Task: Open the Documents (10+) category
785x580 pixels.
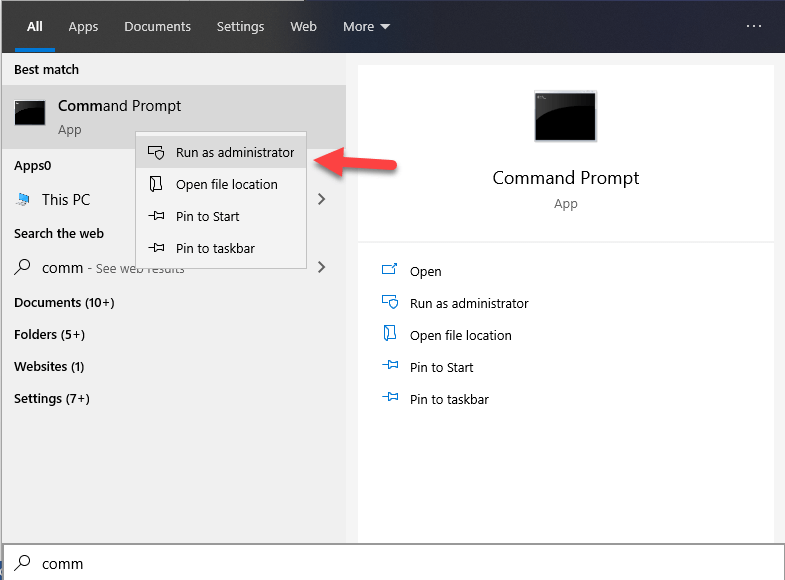Action: point(64,303)
